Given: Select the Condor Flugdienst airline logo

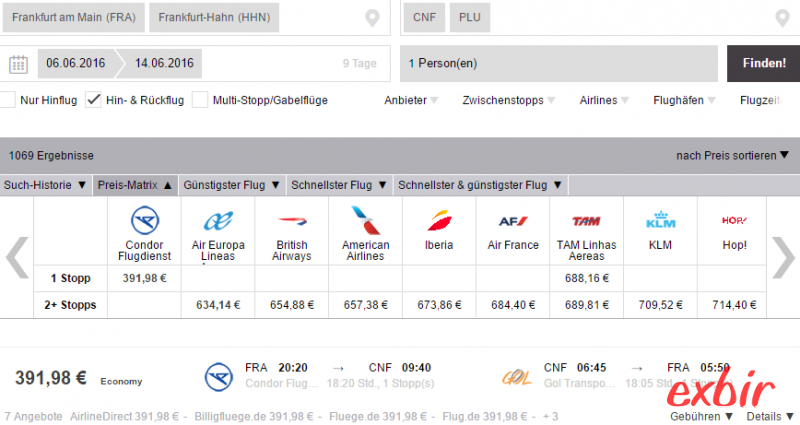Looking at the screenshot, I should [x=145, y=220].
